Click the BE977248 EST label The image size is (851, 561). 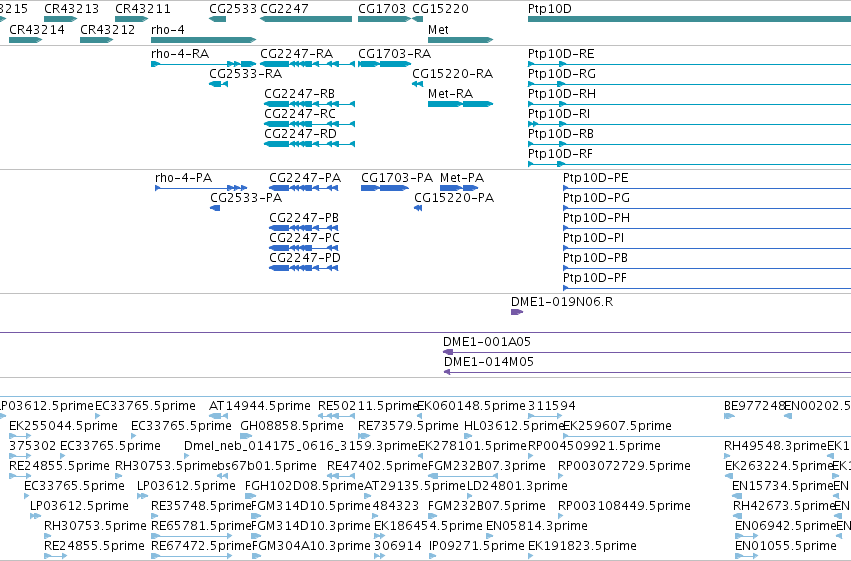point(754,405)
